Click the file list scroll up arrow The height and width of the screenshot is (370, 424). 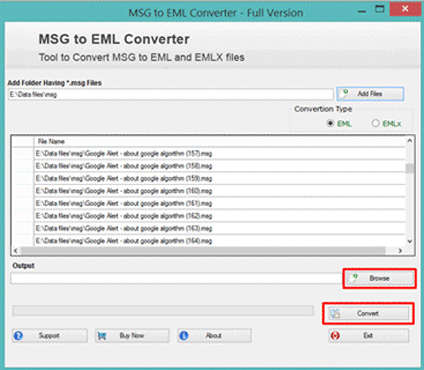410,141
